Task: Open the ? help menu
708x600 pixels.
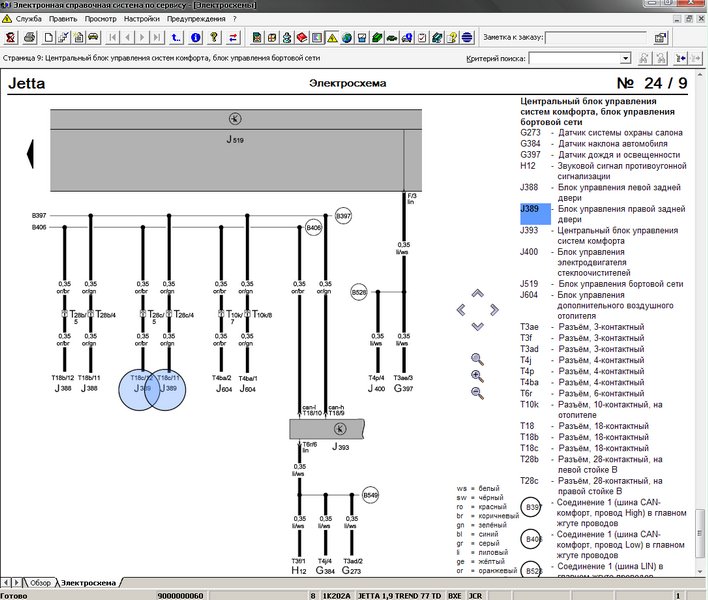Action: coord(235,19)
